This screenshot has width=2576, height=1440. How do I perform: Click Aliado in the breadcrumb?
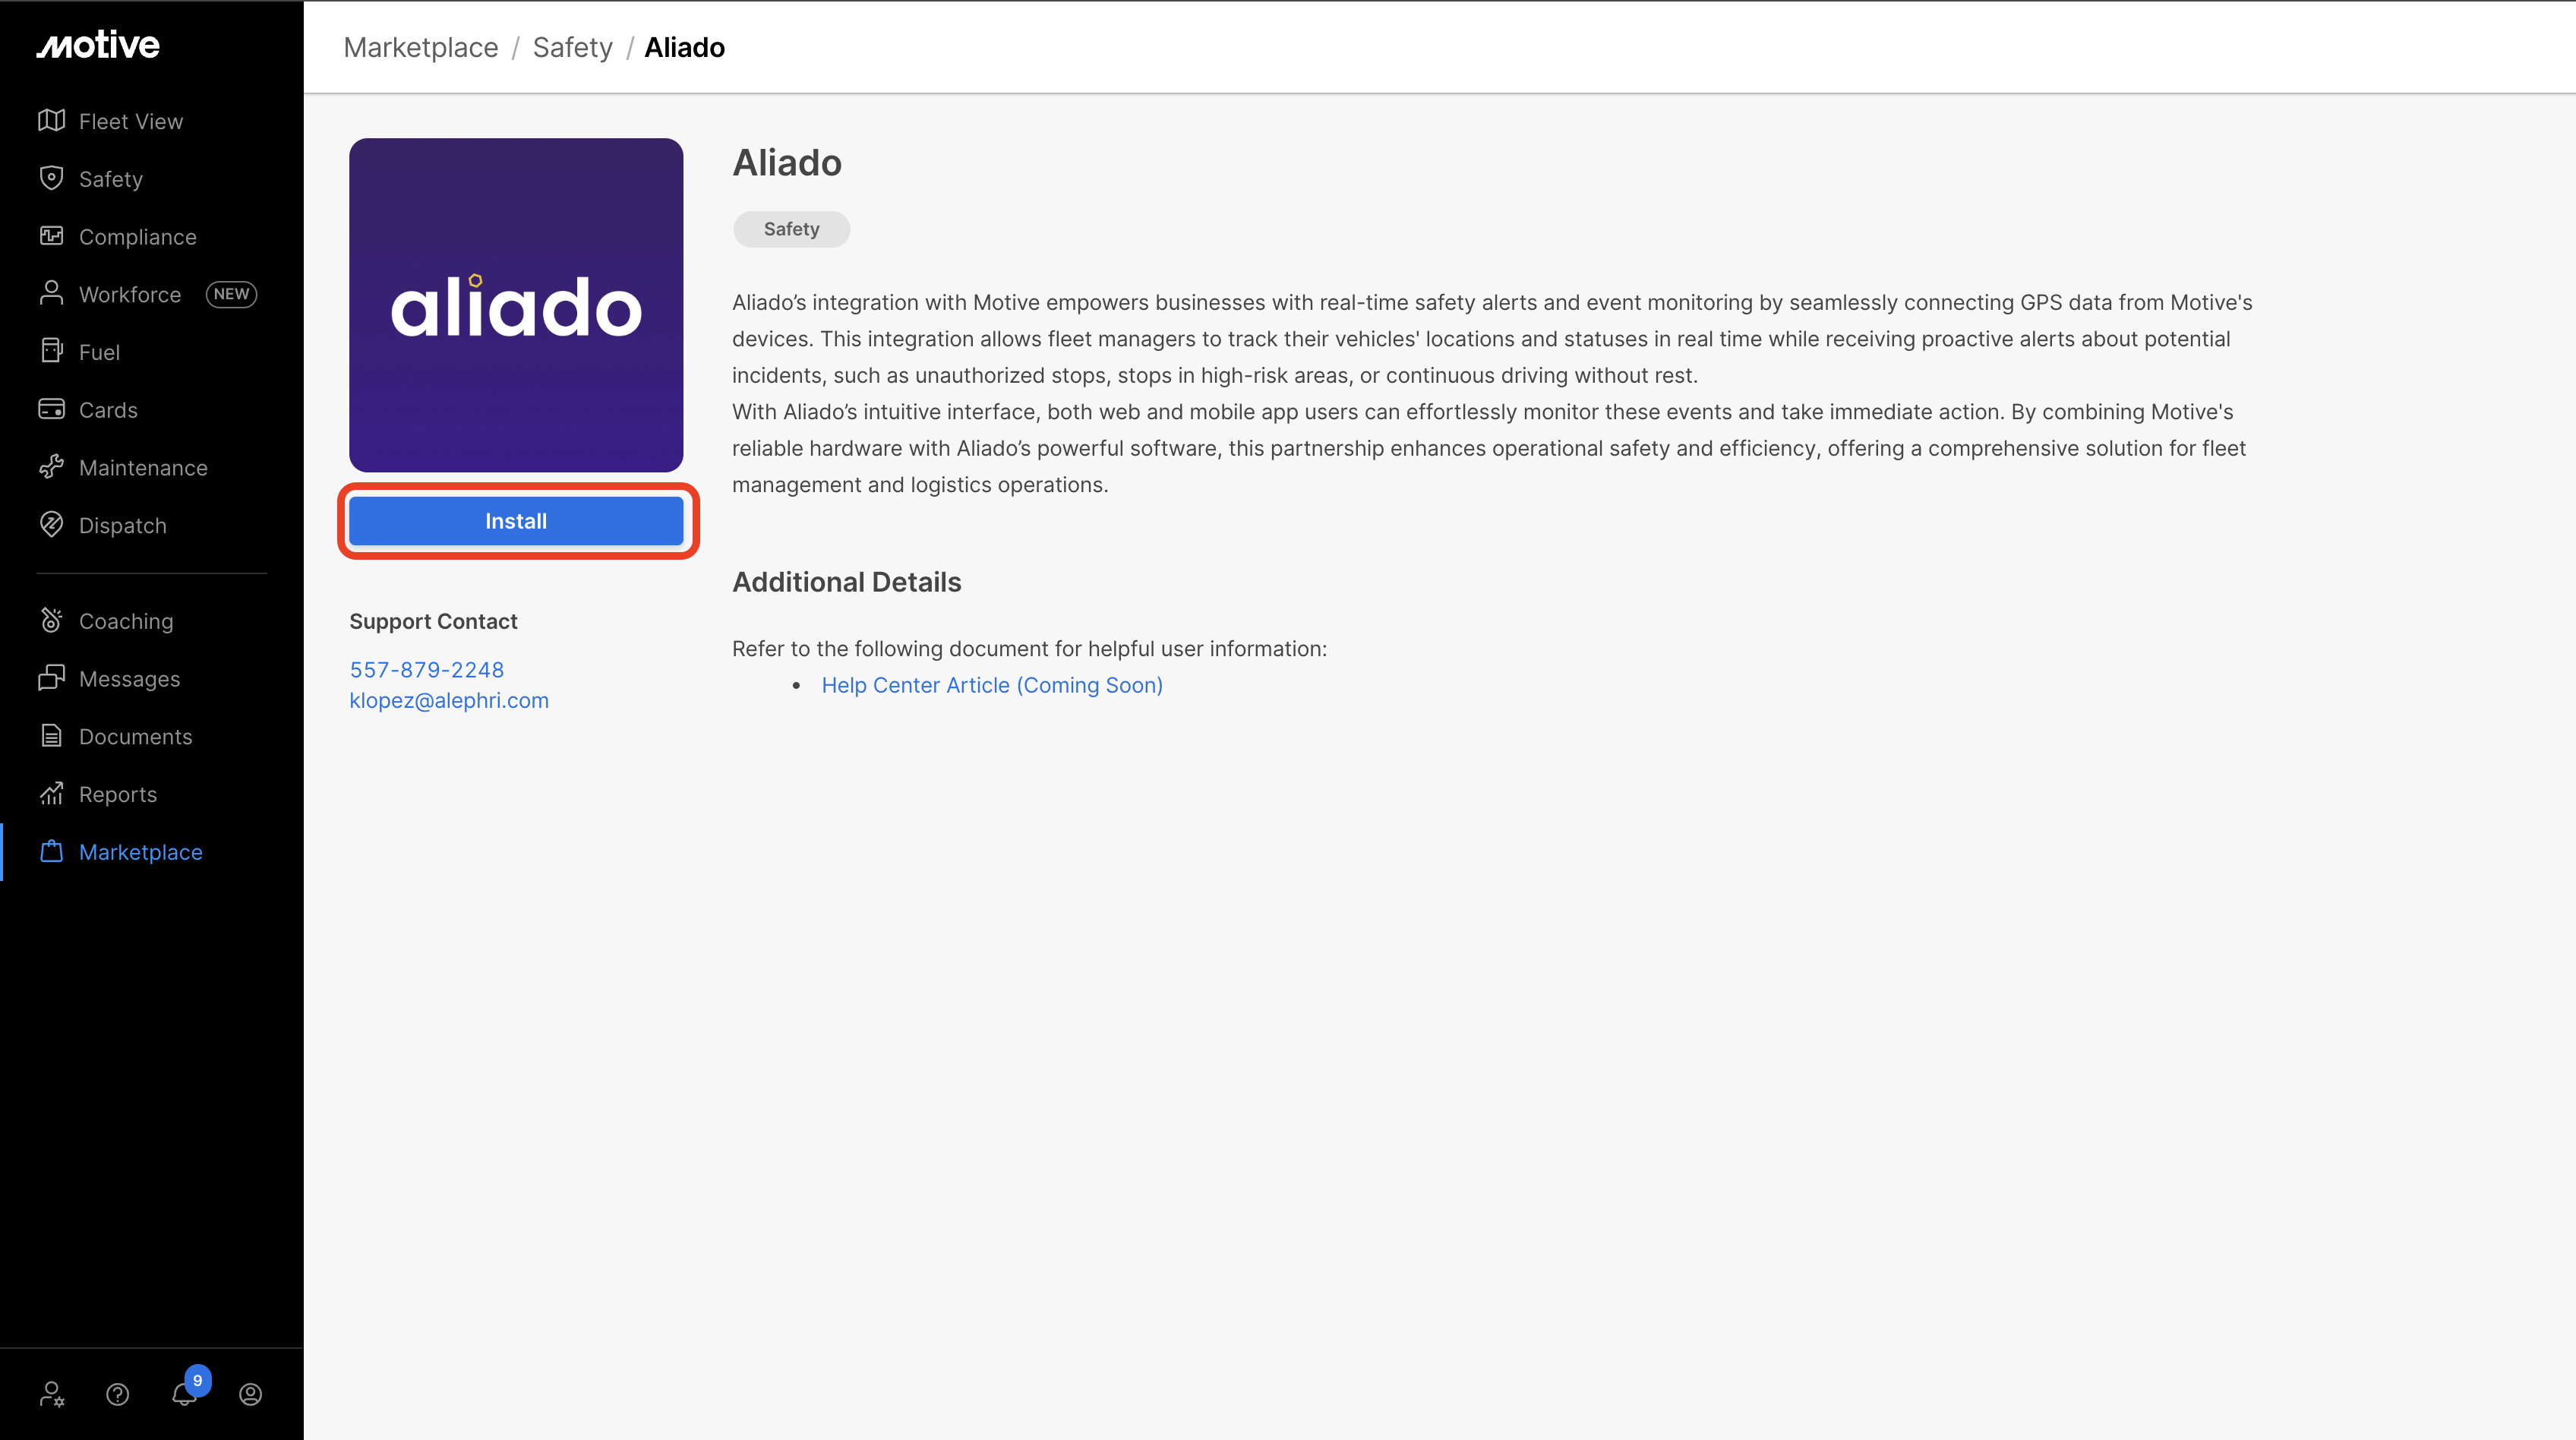pos(684,47)
